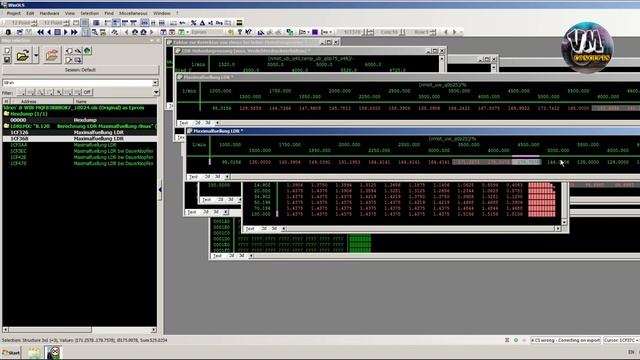Click the blue filled square toolbar icon
The height and width of the screenshot is (360, 640).
pyautogui.click(x=315, y=32)
